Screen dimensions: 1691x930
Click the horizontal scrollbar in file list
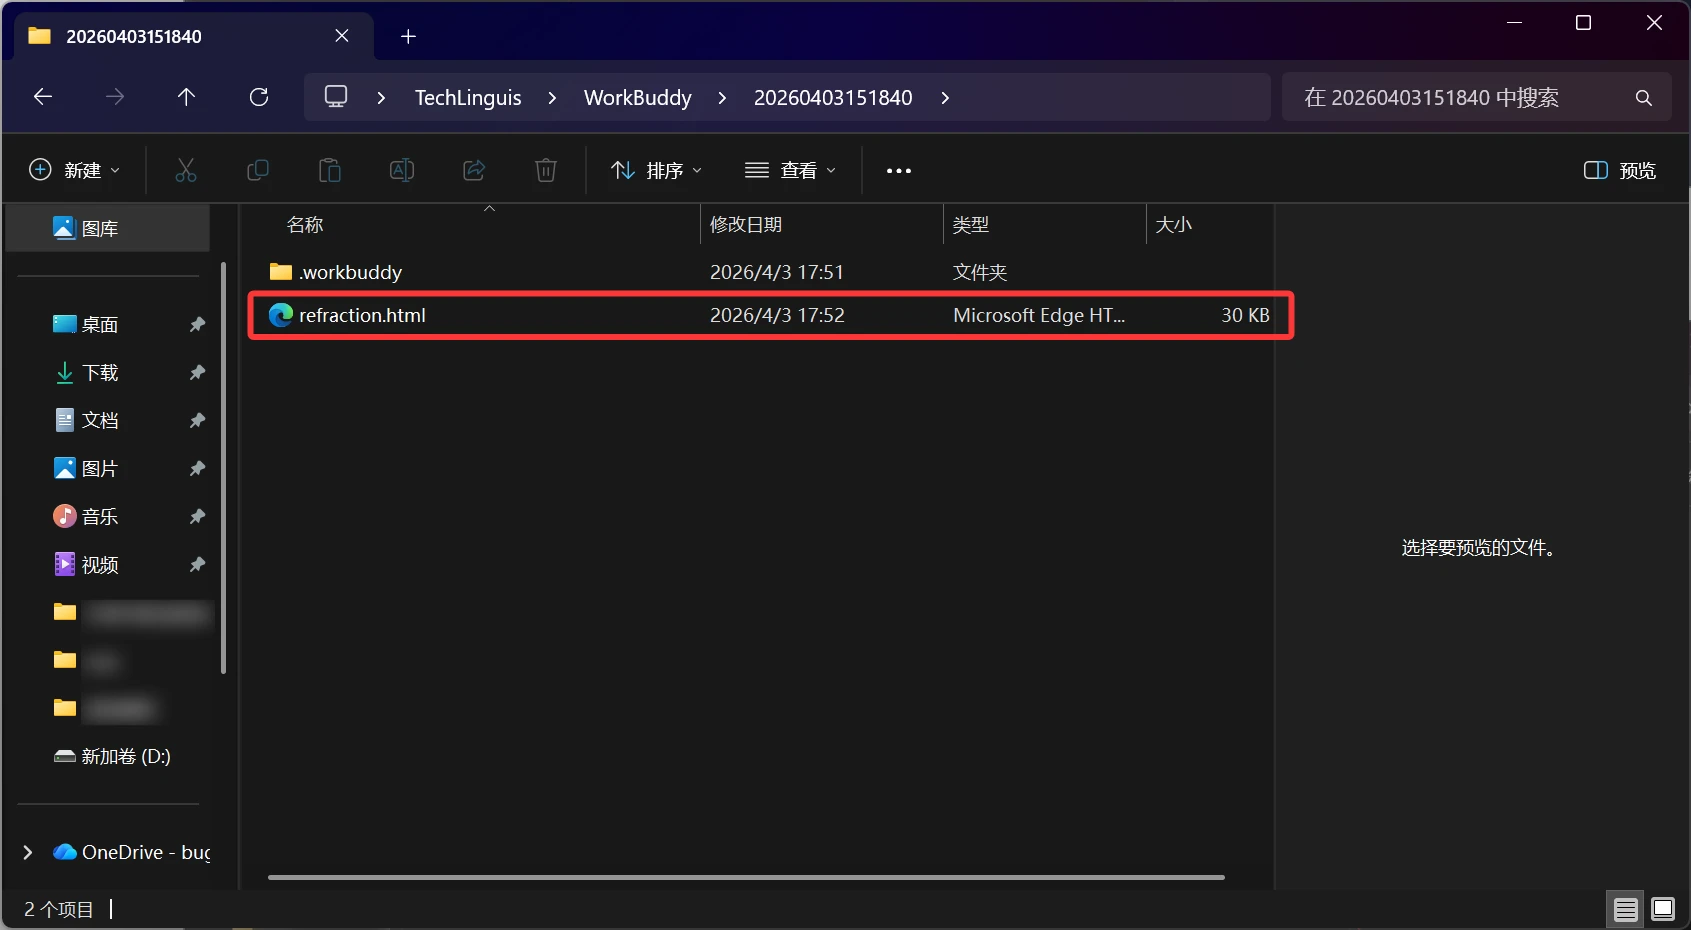[746, 877]
